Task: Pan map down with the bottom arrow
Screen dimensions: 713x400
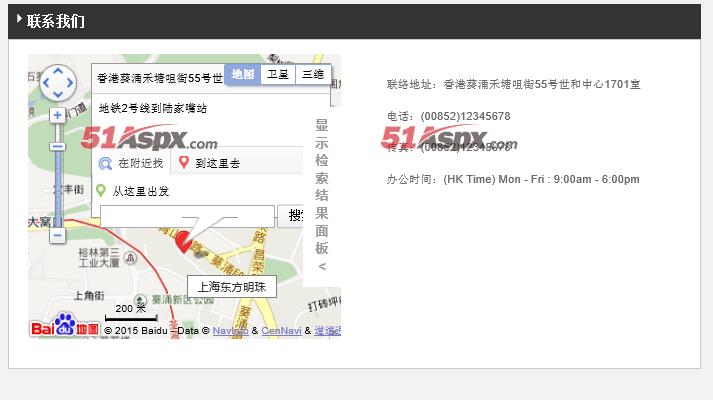Action: [x=58, y=95]
